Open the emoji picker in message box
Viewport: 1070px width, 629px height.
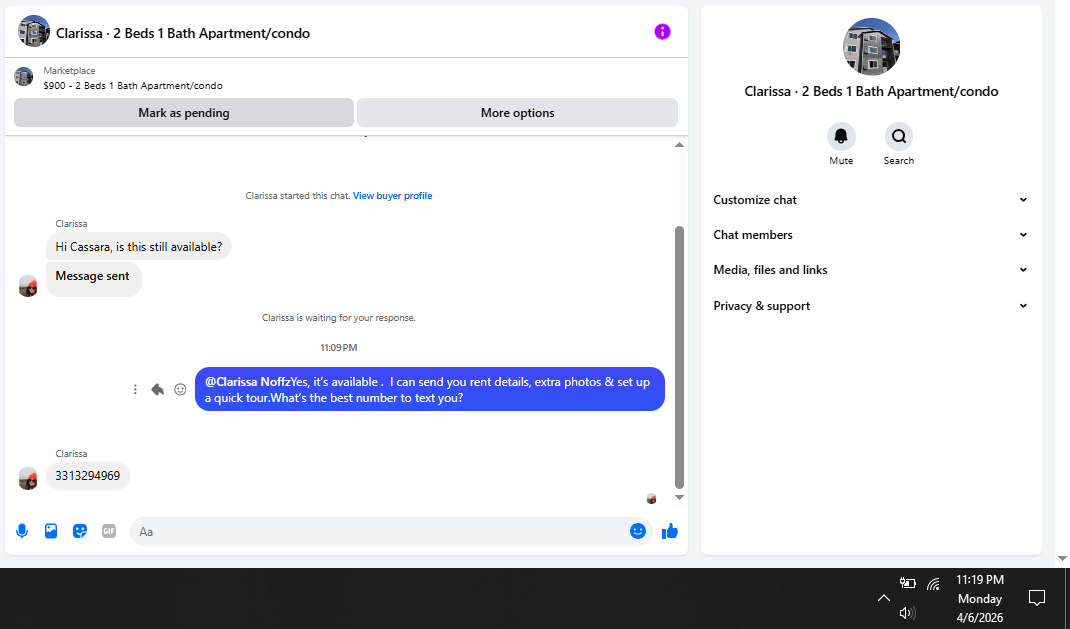coord(637,531)
